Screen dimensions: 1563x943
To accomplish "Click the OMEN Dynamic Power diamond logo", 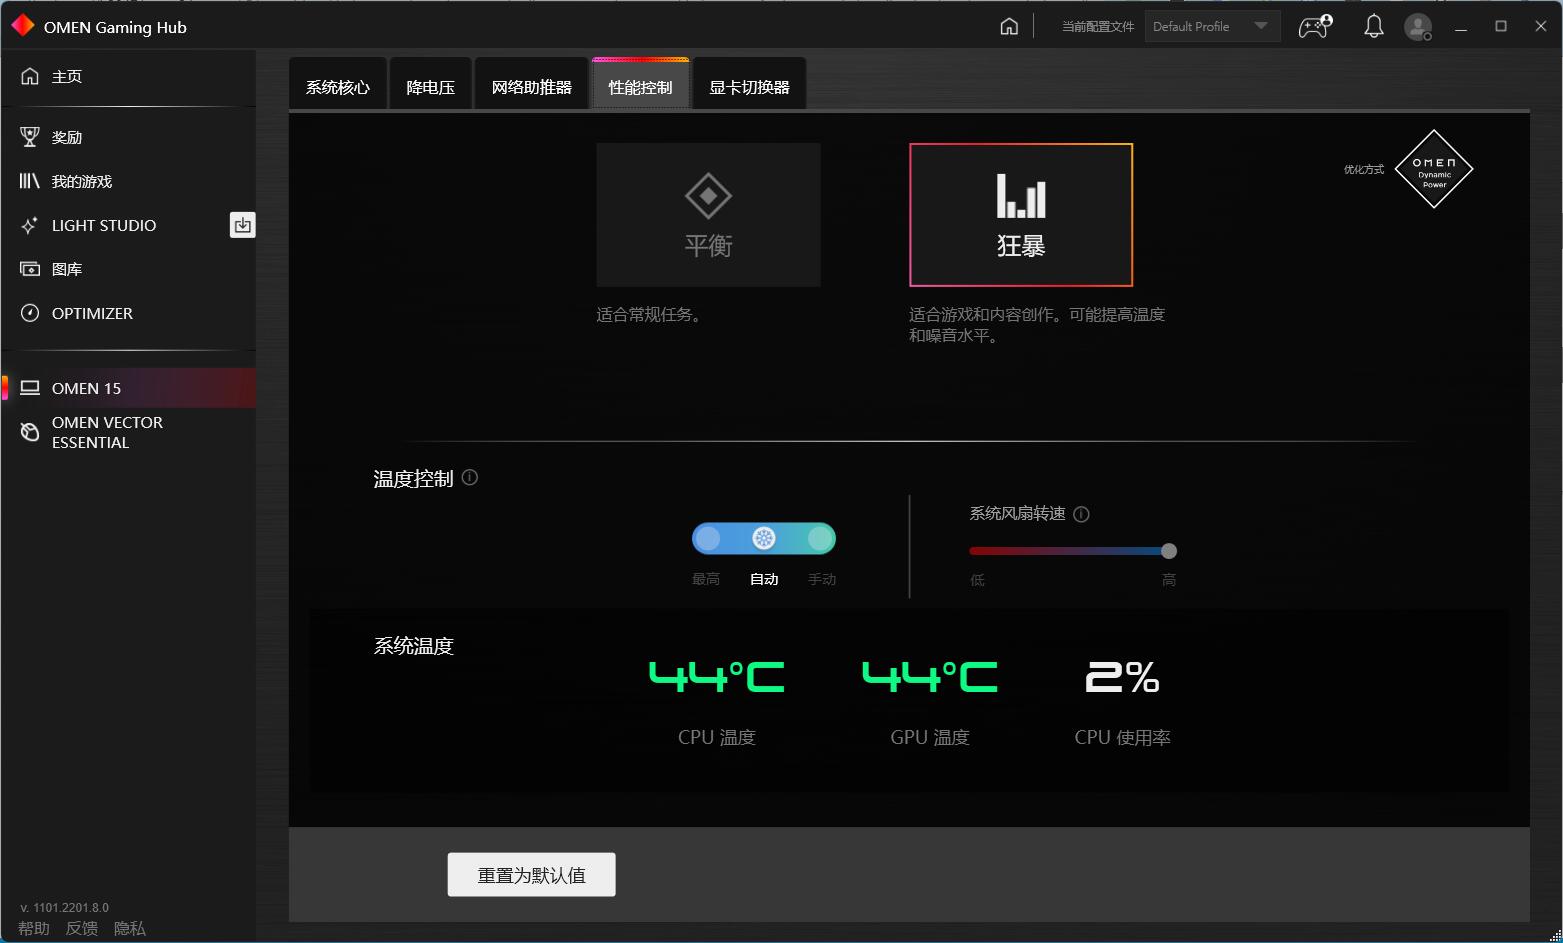I will [x=1434, y=169].
